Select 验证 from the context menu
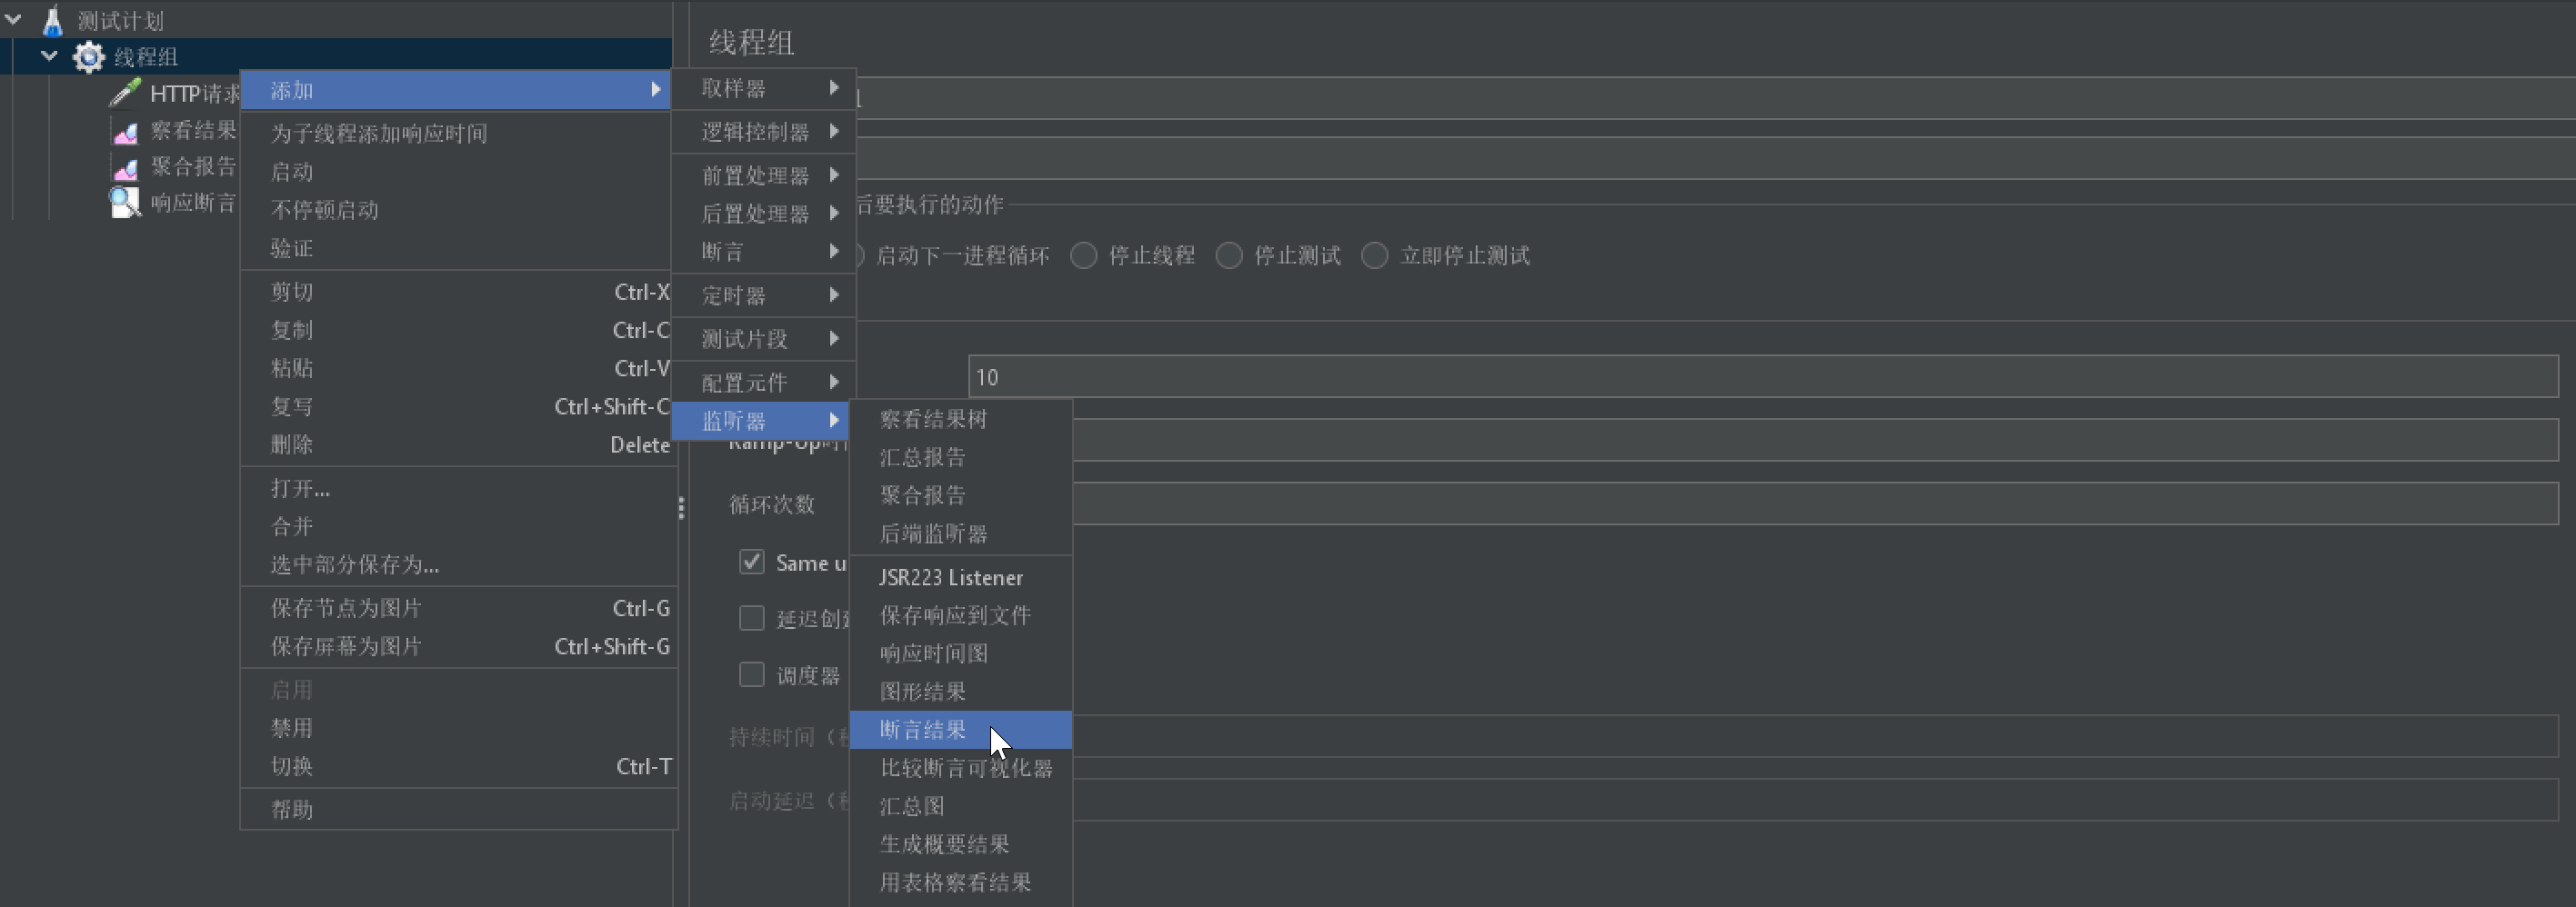The height and width of the screenshot is (907, 2576). [458, 248]
